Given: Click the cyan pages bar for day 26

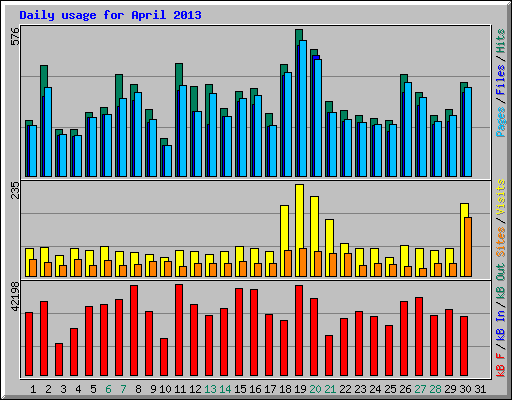Looking at the screenshot, I should pos(408,130).
